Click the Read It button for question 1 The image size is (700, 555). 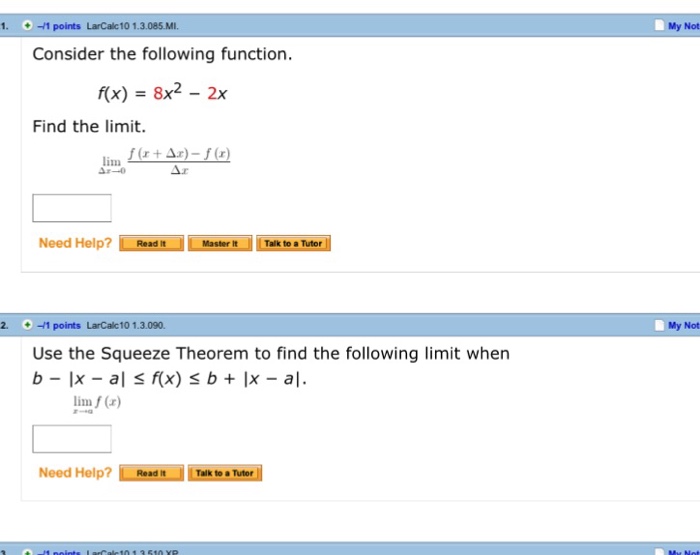click(x=151, y=243)
